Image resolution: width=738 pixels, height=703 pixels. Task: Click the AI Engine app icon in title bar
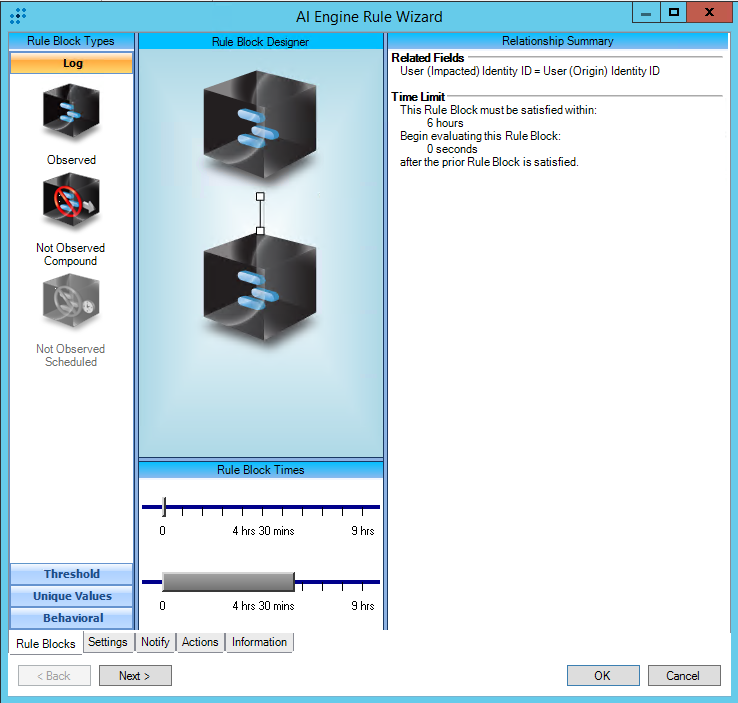coord(18,16)
